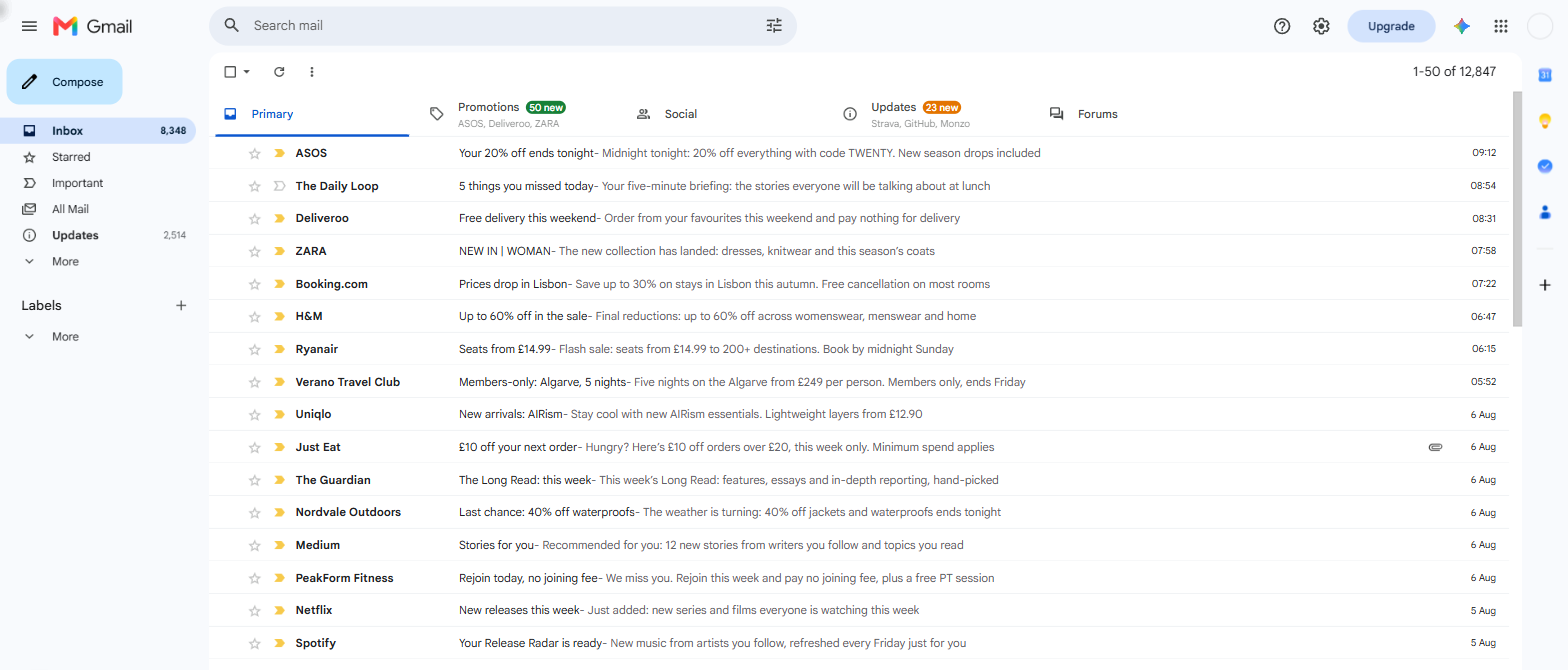Toggle importance marker on Medium email
Screen dimensions: 1568x670
click(279, 545)
